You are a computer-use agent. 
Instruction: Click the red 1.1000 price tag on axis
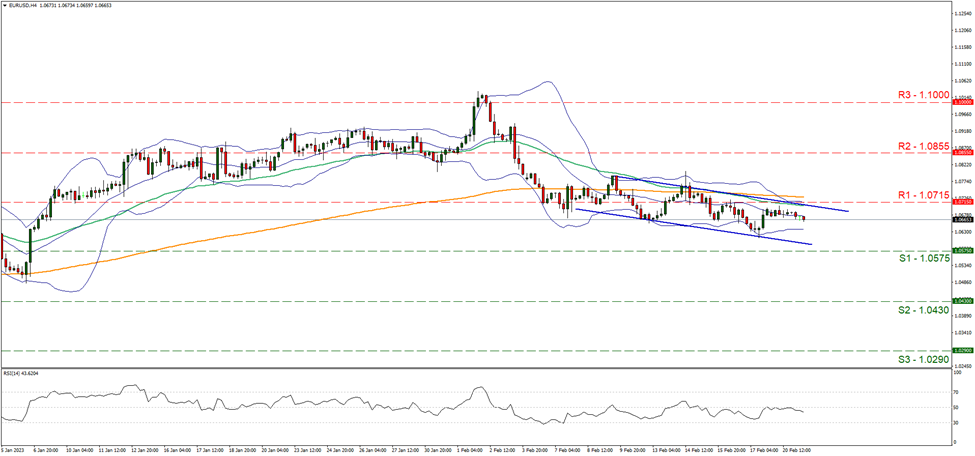pyautogui.click(x=961, y=102)
